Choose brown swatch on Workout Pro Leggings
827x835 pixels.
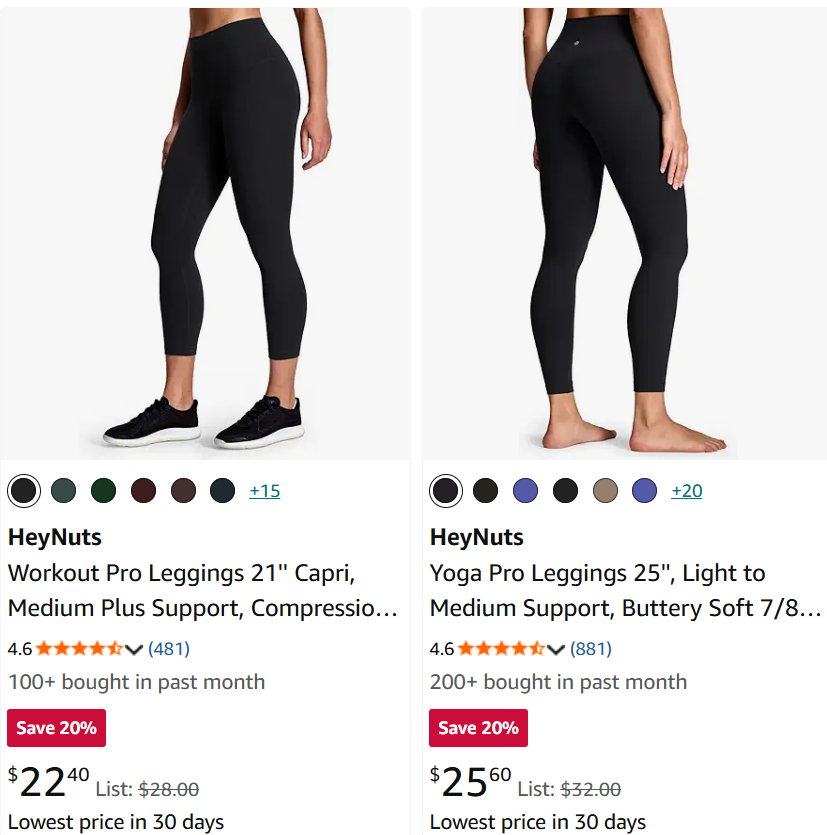click(183, 490)
